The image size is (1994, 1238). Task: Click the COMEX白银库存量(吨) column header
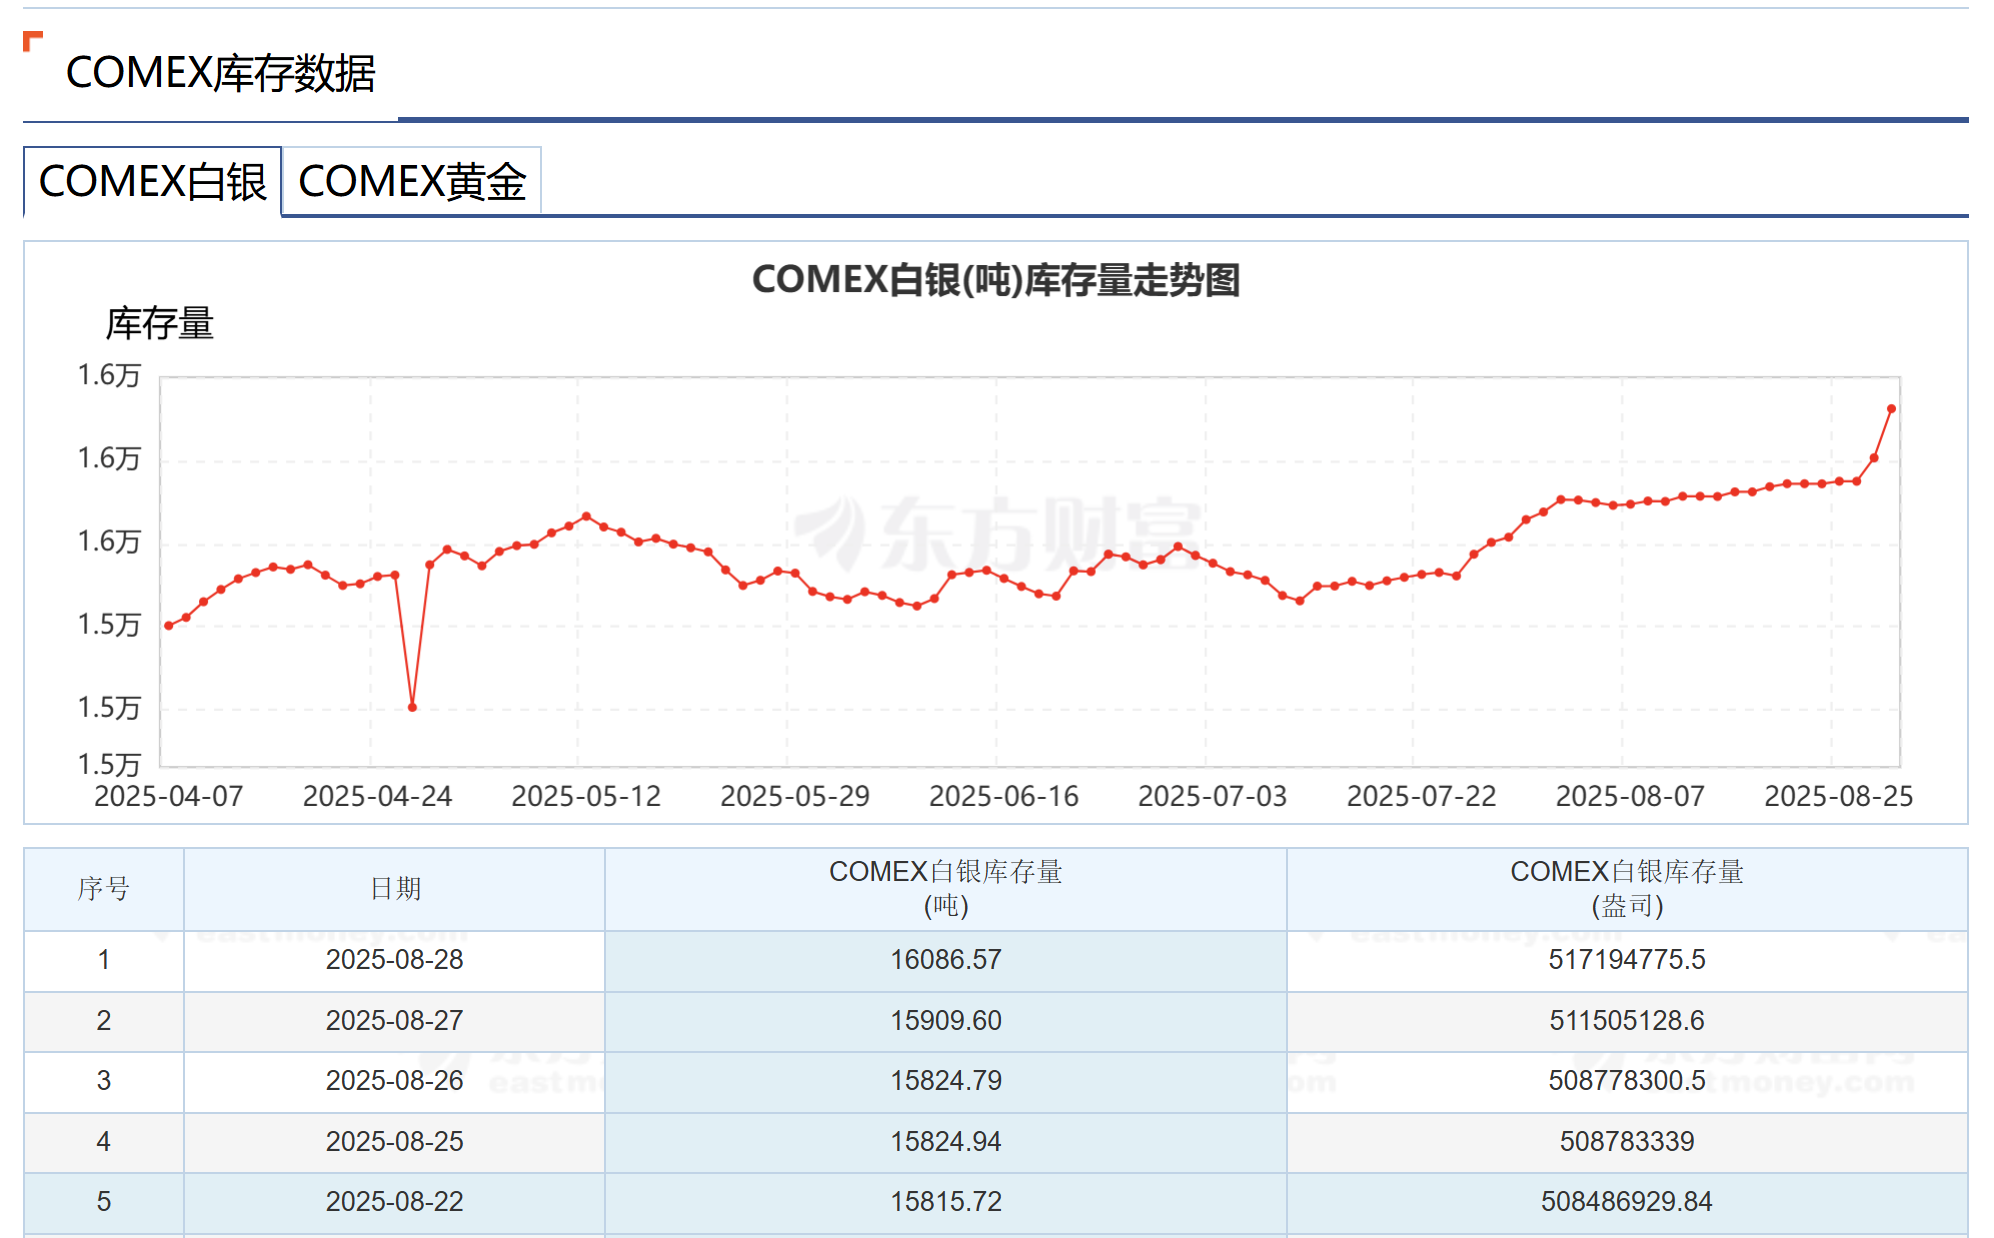point(945,888)
